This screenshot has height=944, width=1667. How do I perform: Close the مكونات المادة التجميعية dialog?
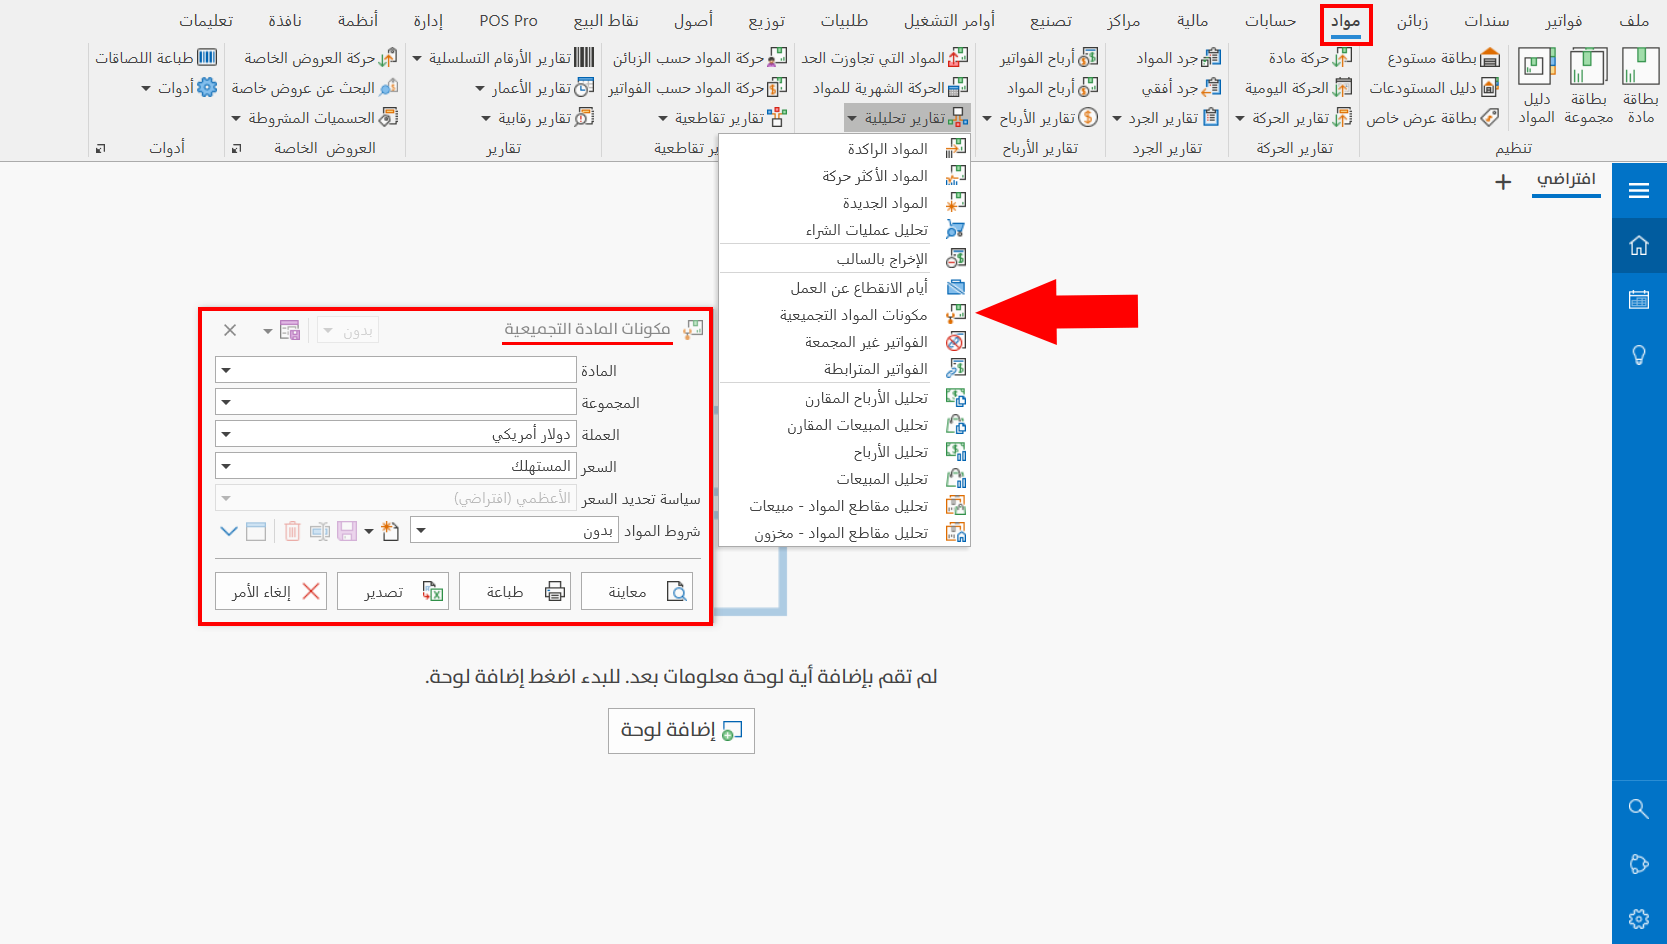[230, 330]
